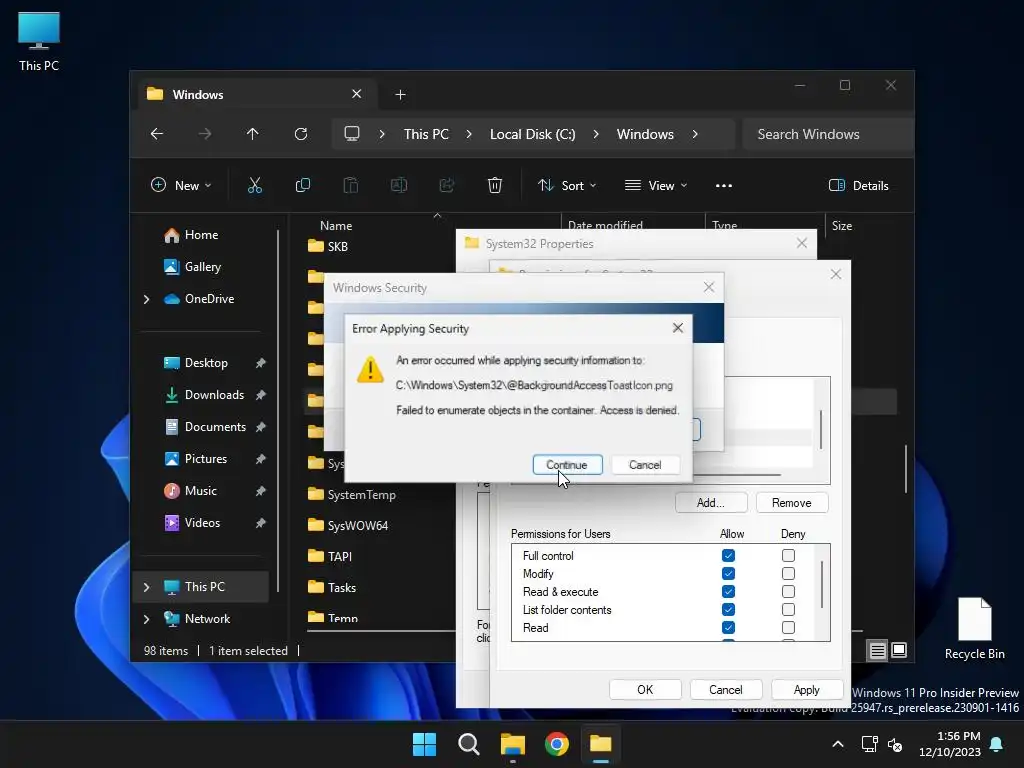Click Add... button in Permissions dialog
The image size is (1024, 768).
(x=711, y=502)
